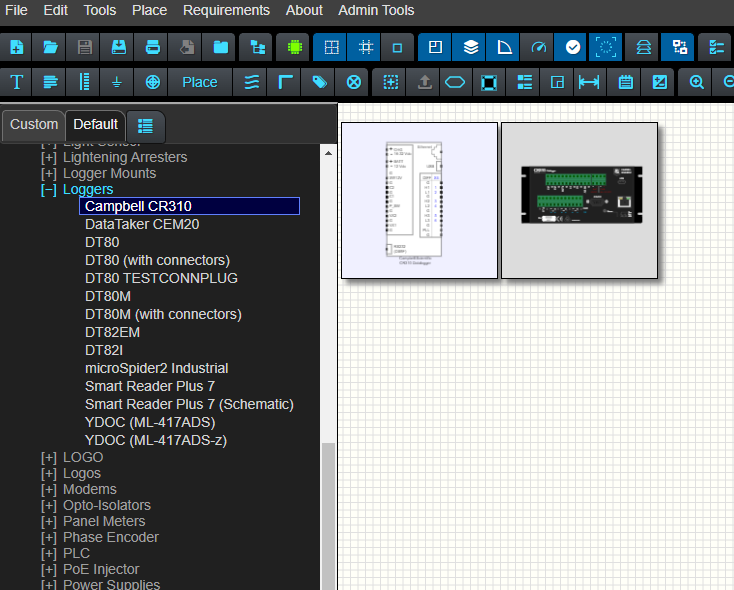
Task: Expand the LOGO category
Action: (x=49, y=457)
